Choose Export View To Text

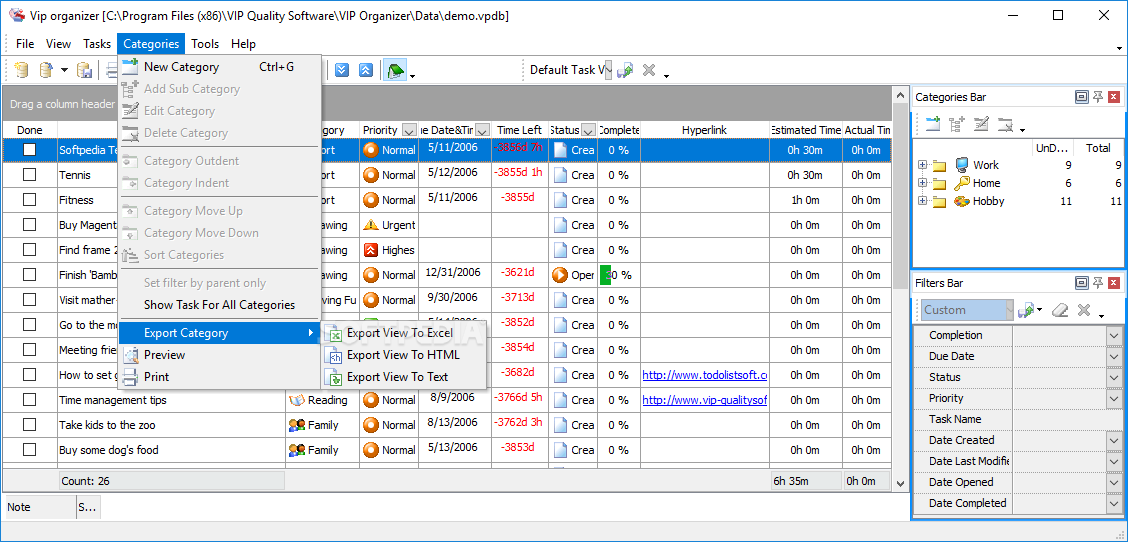[x=405, y=376]
